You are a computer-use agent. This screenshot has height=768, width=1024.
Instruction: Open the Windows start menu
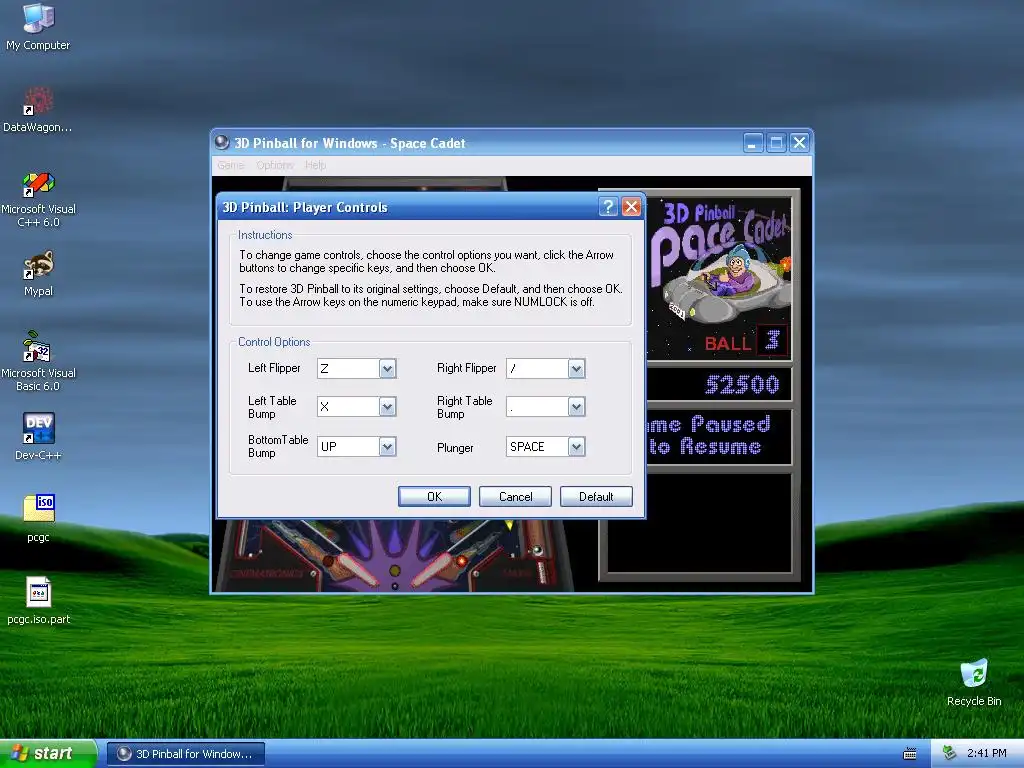coord(48,754)
